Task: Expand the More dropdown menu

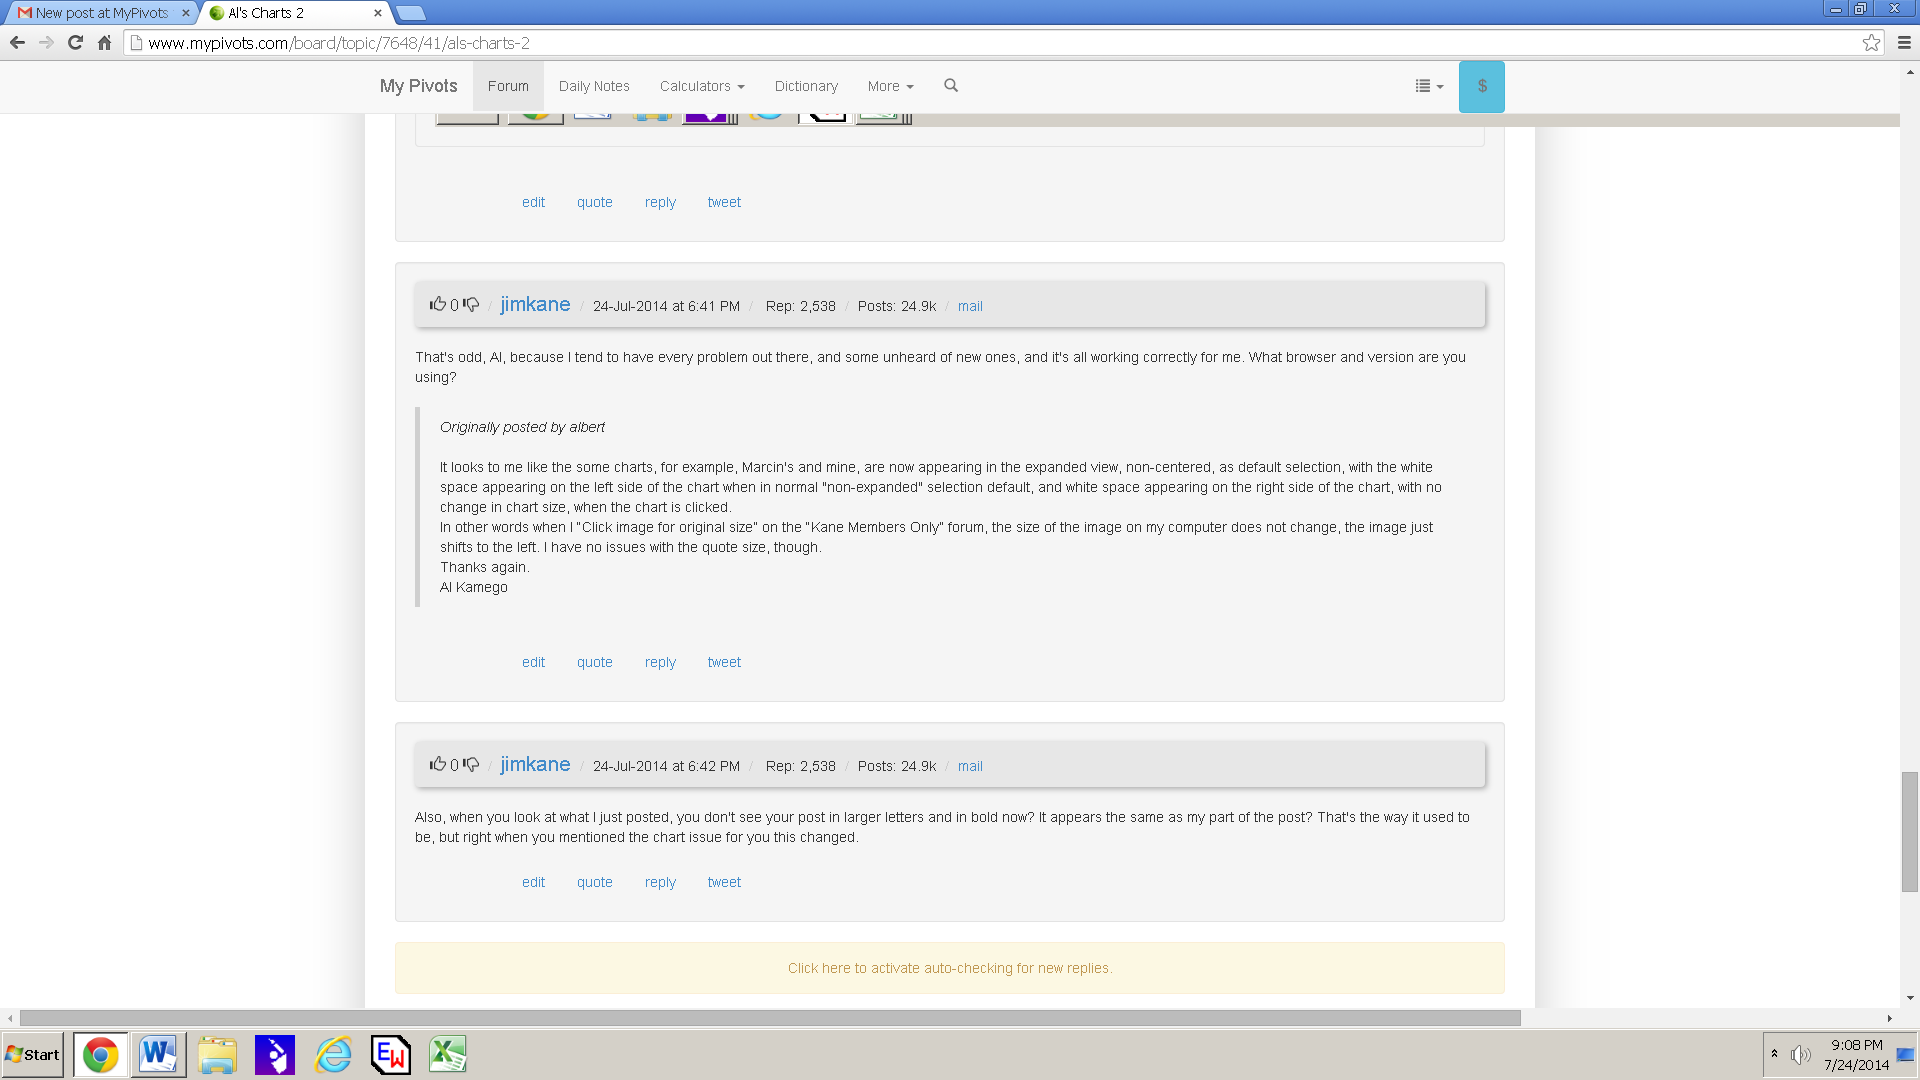Action: point(890,86)
